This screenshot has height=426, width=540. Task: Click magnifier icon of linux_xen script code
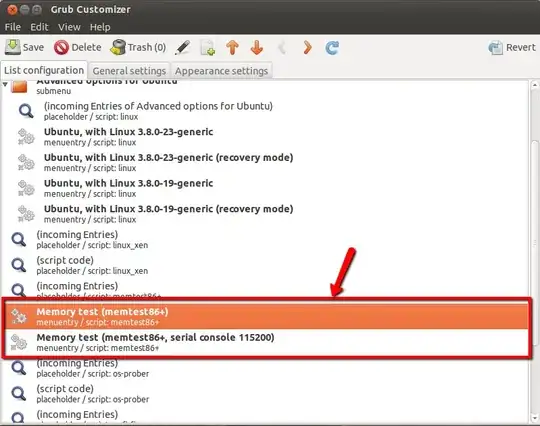(x=19, y=265)
